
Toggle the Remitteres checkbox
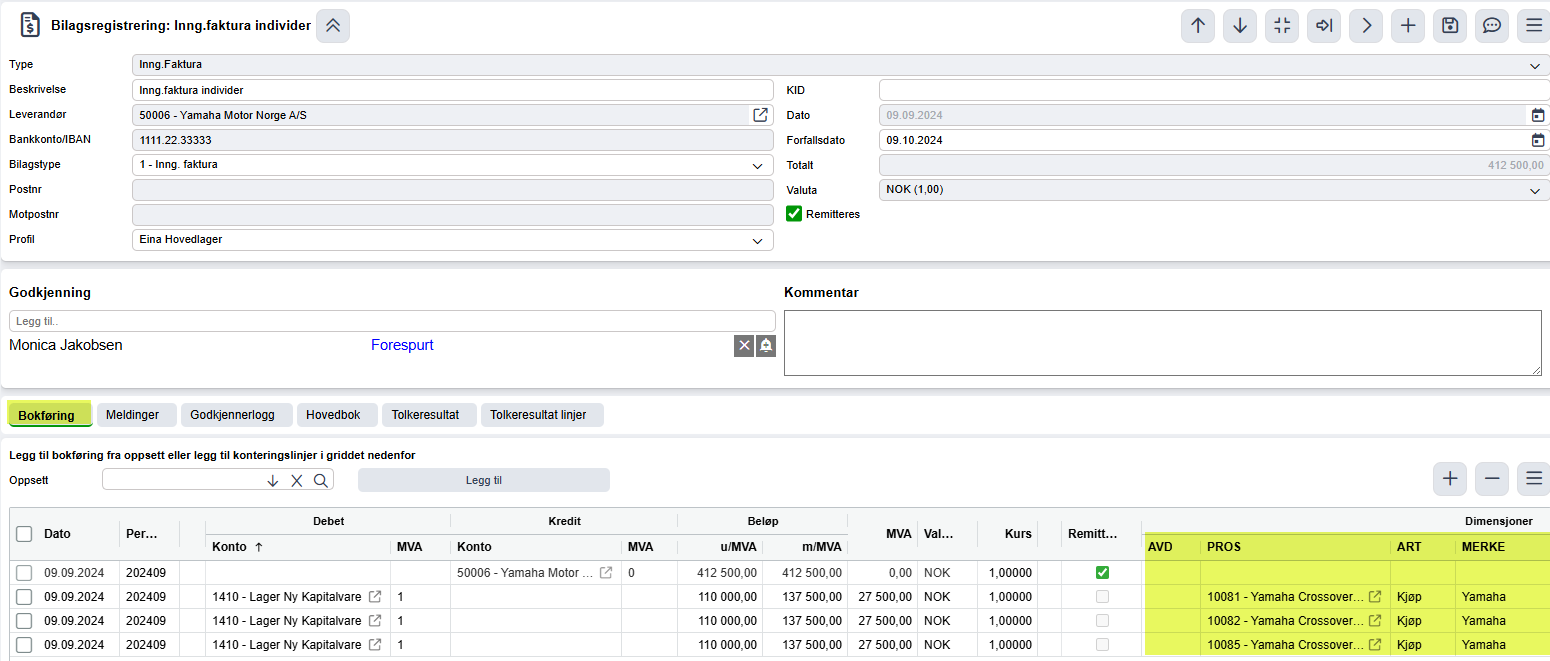[x=794, y=214]
